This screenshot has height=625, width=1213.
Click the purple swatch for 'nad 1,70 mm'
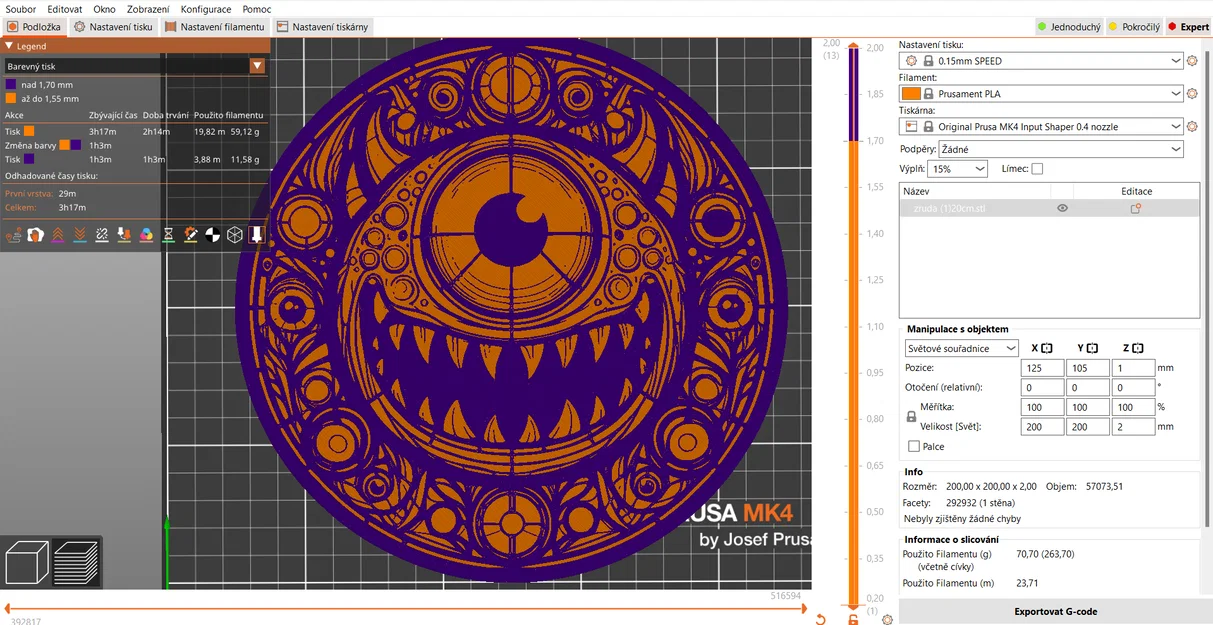point(10,85)
